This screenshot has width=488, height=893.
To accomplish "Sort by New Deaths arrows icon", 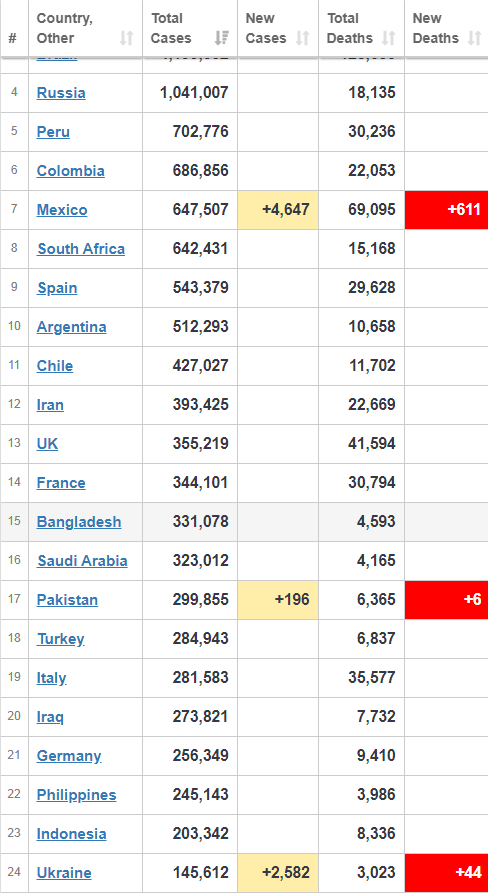I will [474, 38].
